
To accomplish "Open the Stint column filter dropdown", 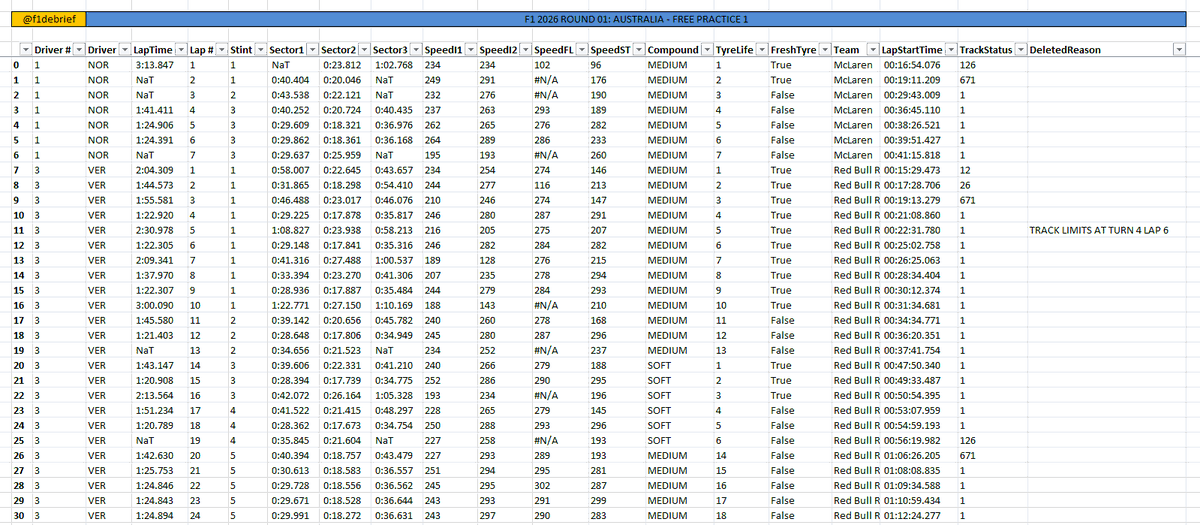I will (260, 50).
